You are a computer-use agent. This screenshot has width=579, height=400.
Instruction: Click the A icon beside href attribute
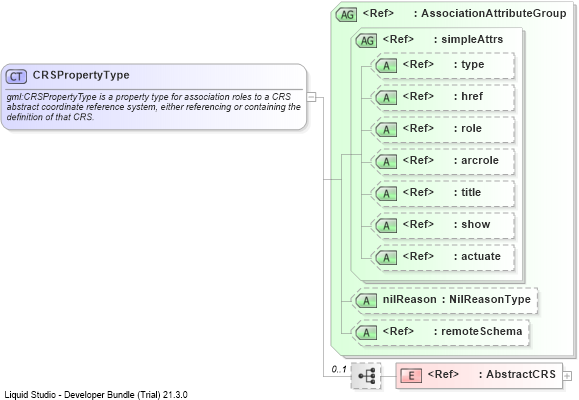[x=386, y=98]
